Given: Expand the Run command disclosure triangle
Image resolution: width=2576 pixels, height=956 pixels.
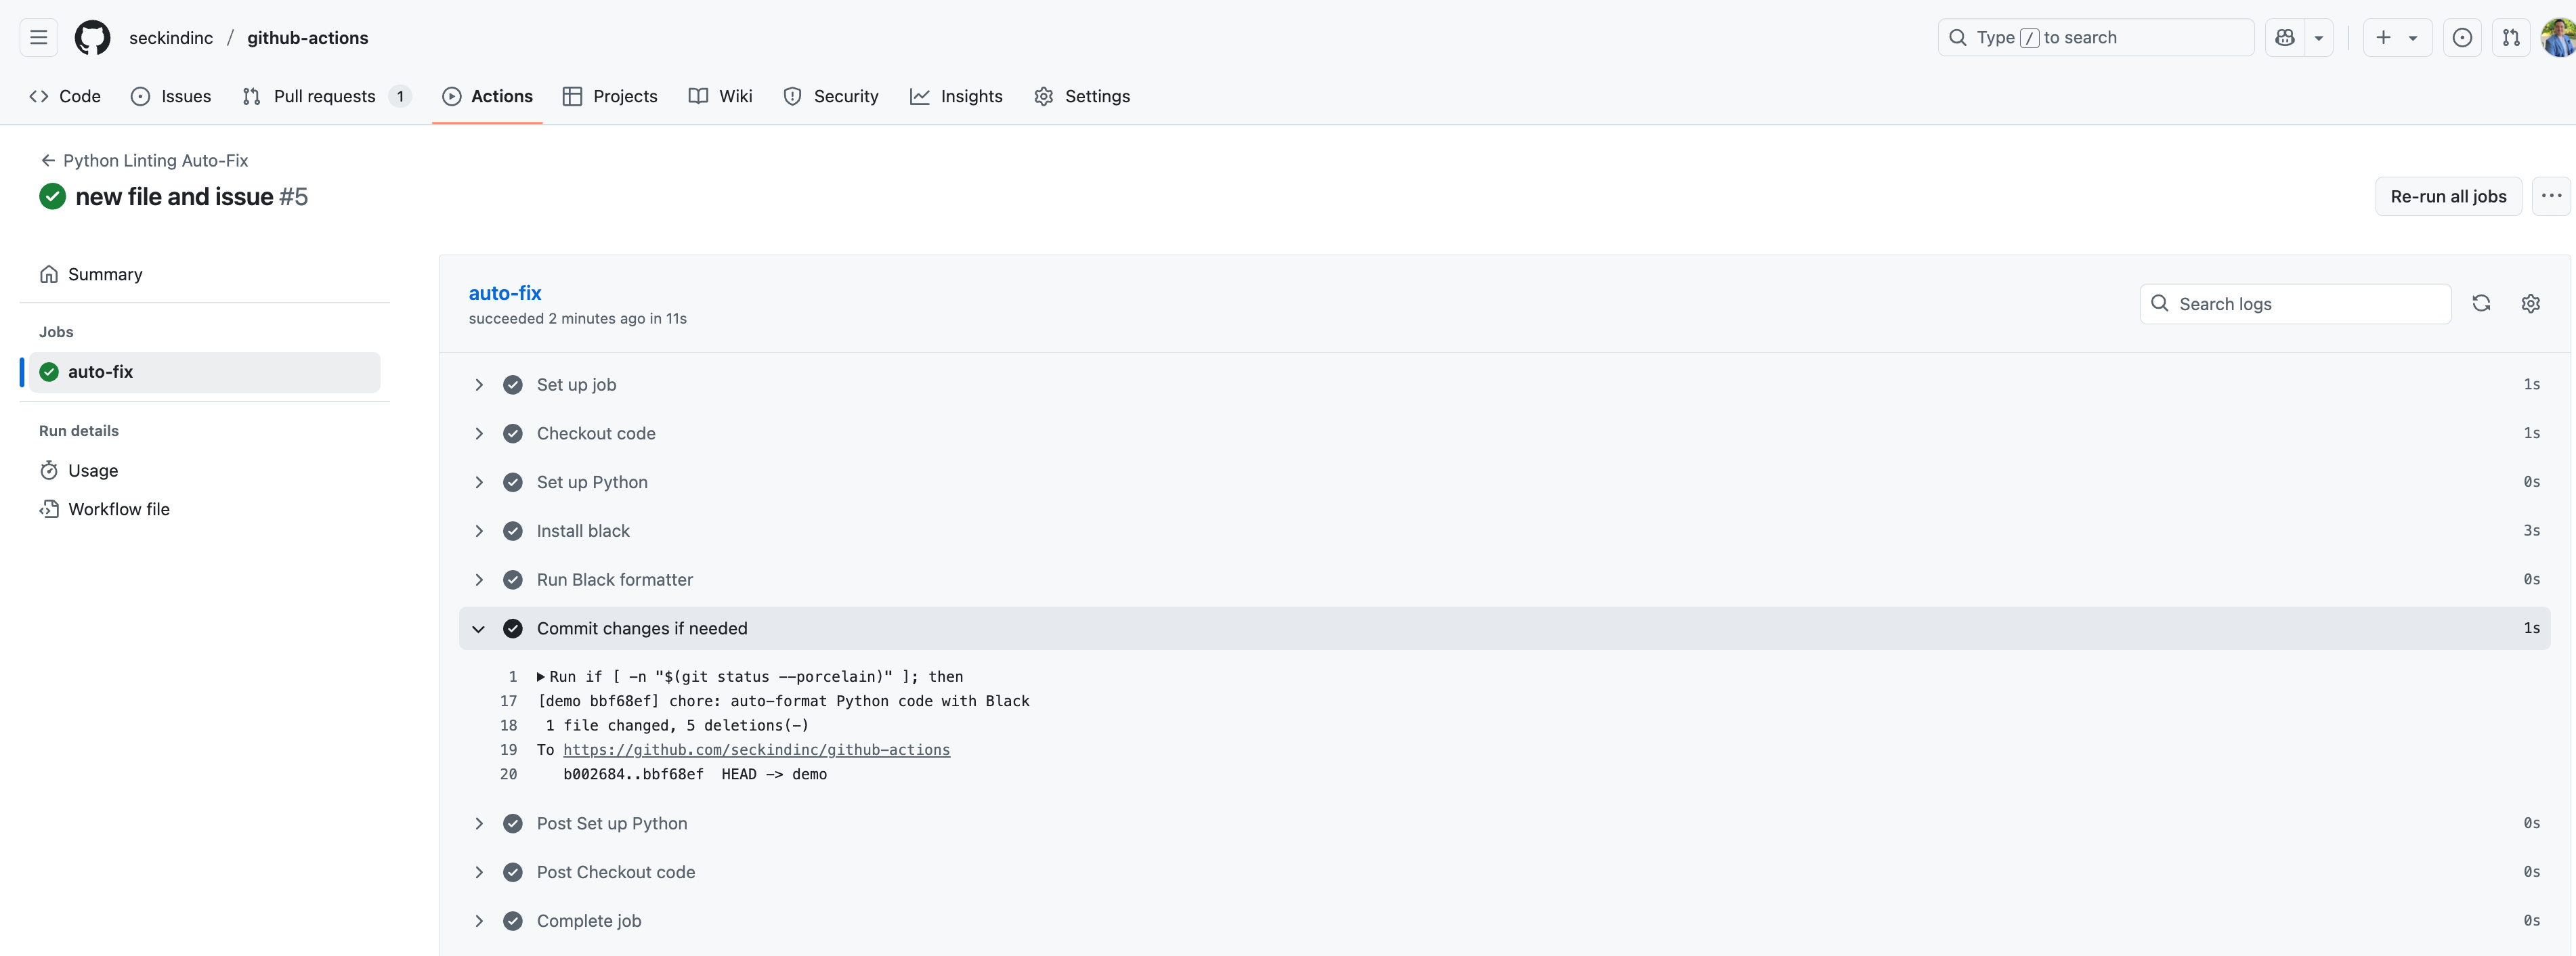Looking at the screenshot, I should click(541, 677).
